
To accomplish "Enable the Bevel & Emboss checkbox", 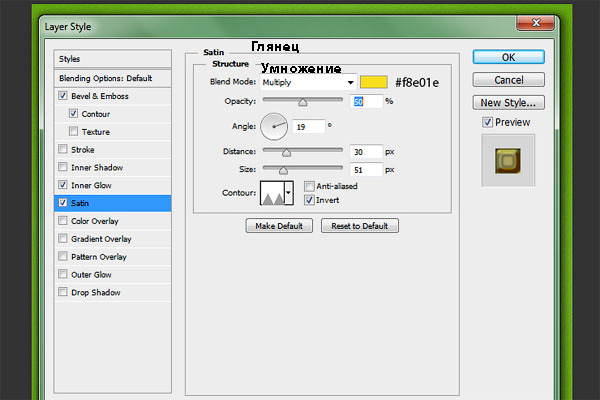I will point(63,95).
